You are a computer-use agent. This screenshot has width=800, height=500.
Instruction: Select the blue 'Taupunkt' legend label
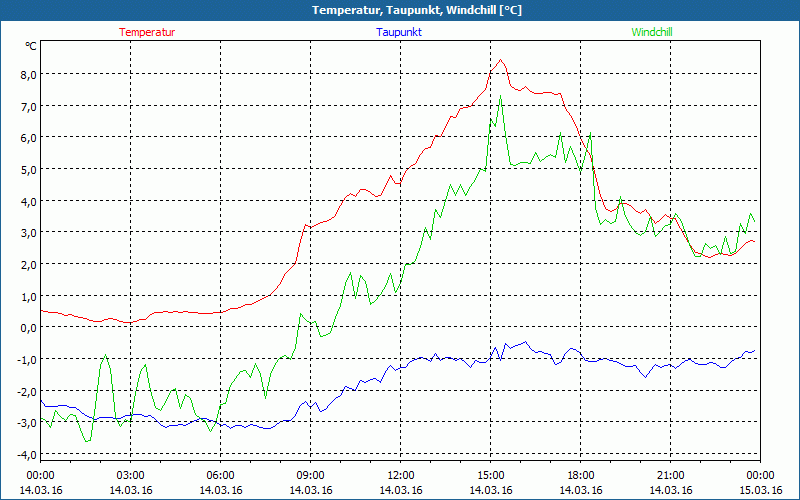pyautogui.click(x=399, y=32)
